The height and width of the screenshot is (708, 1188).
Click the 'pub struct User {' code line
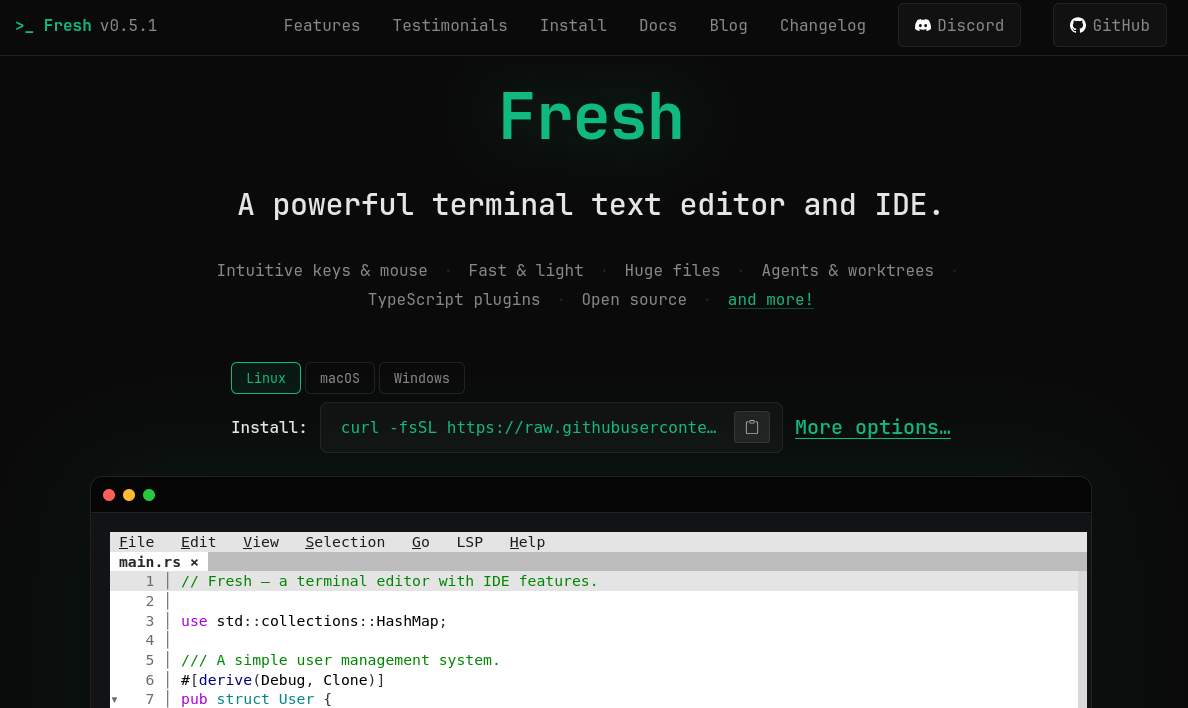[x=256, y=700]
